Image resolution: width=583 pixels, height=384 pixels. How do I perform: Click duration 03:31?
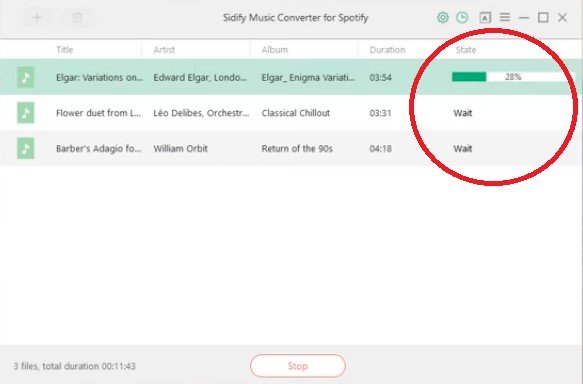[380, 113]
